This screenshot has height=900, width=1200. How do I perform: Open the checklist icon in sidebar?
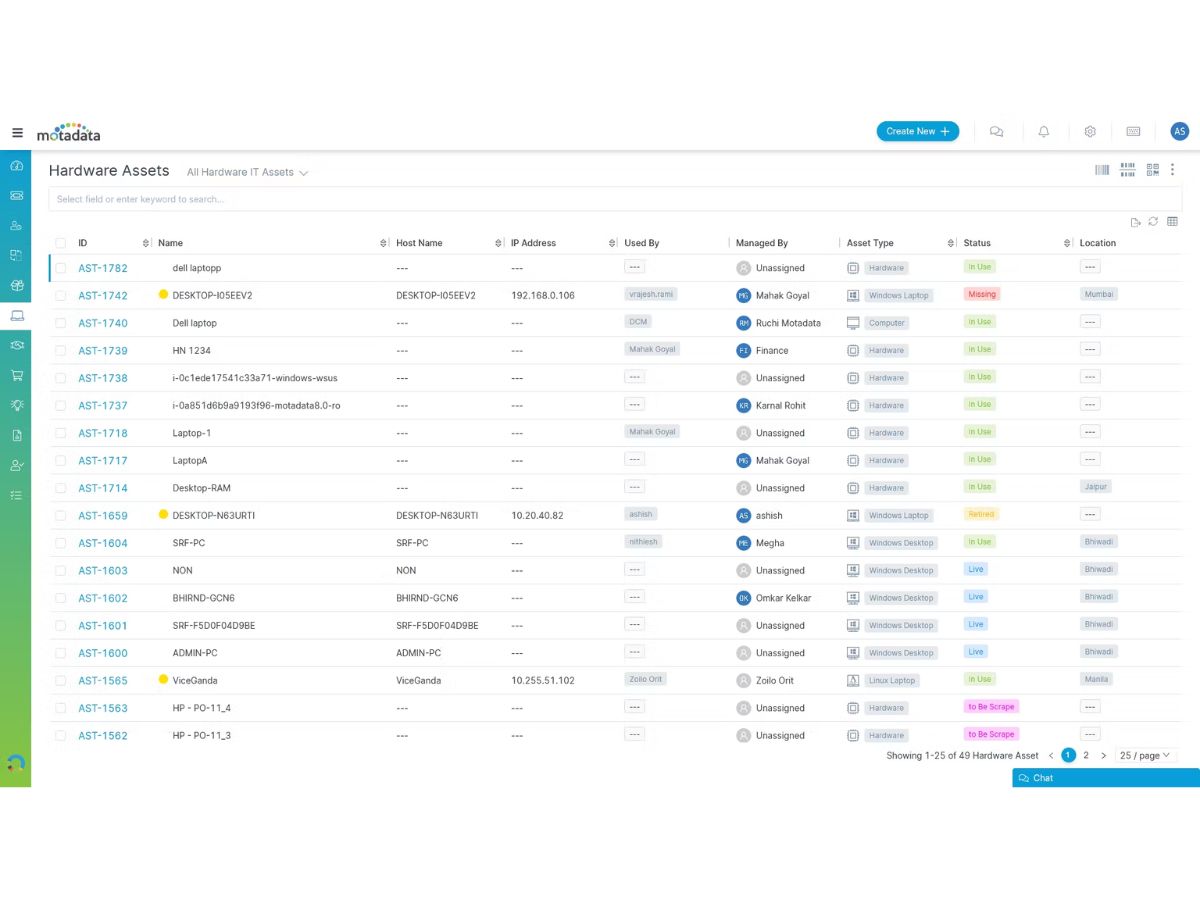click(16, 495)
